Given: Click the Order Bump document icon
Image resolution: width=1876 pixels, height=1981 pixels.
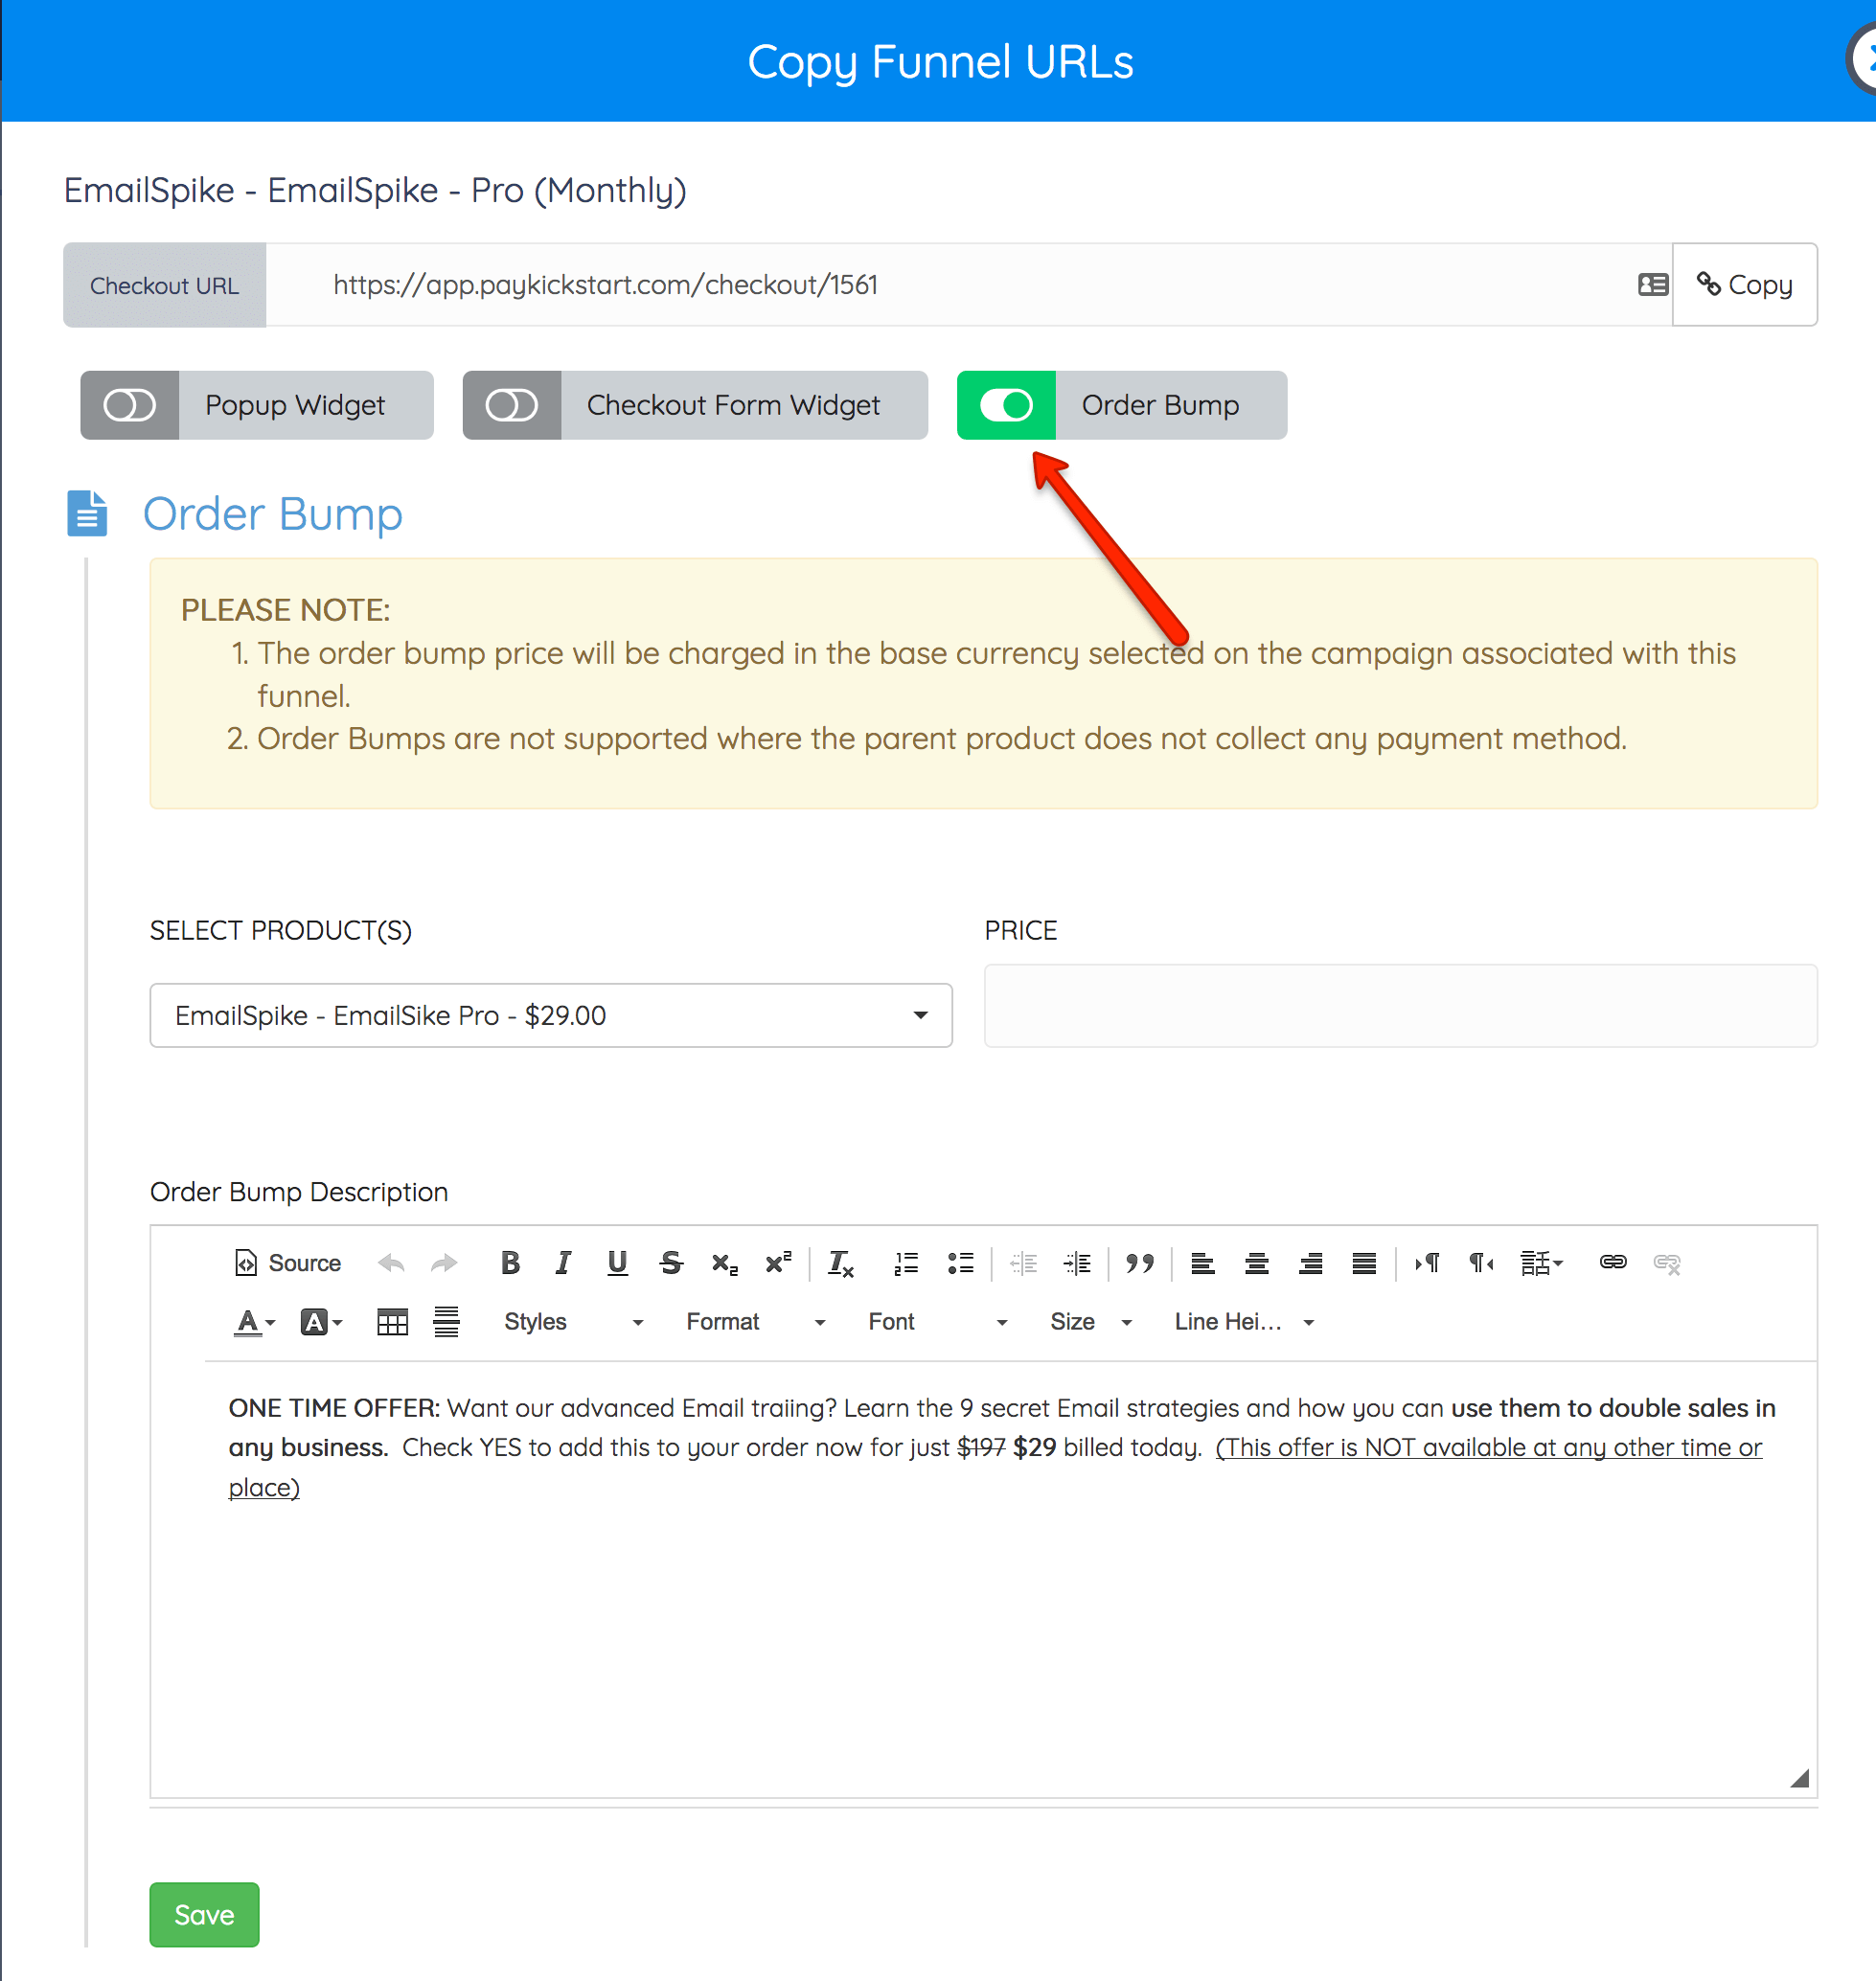Looking at the screenshot, I should point(87,513).
